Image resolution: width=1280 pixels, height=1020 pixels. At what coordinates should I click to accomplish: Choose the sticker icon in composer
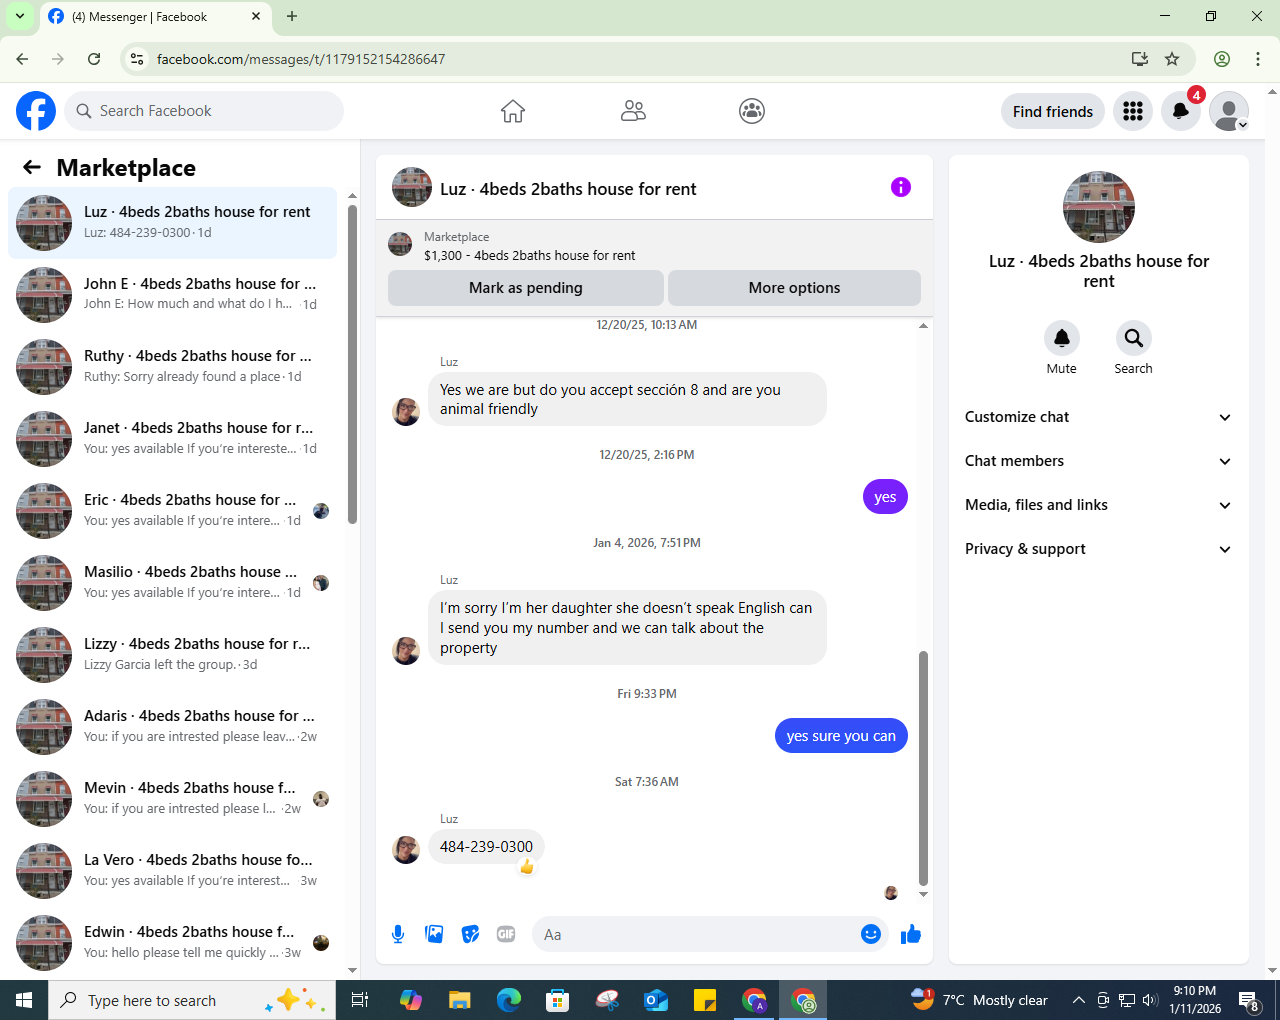coord(470,934)
